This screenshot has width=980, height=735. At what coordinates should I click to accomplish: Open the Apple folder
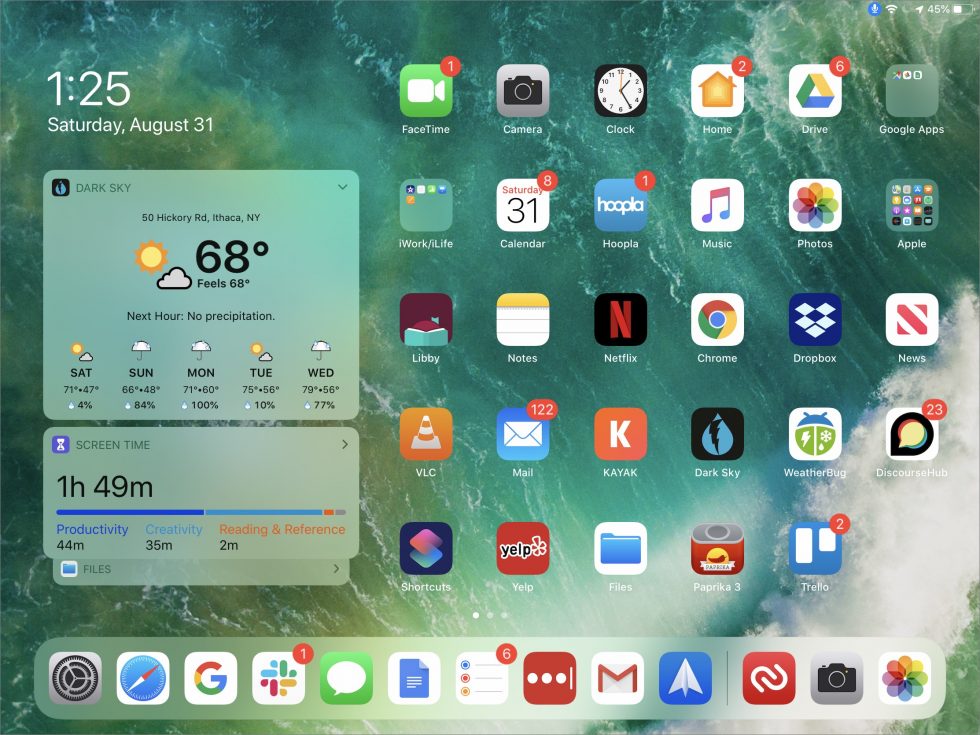point(911,205)
